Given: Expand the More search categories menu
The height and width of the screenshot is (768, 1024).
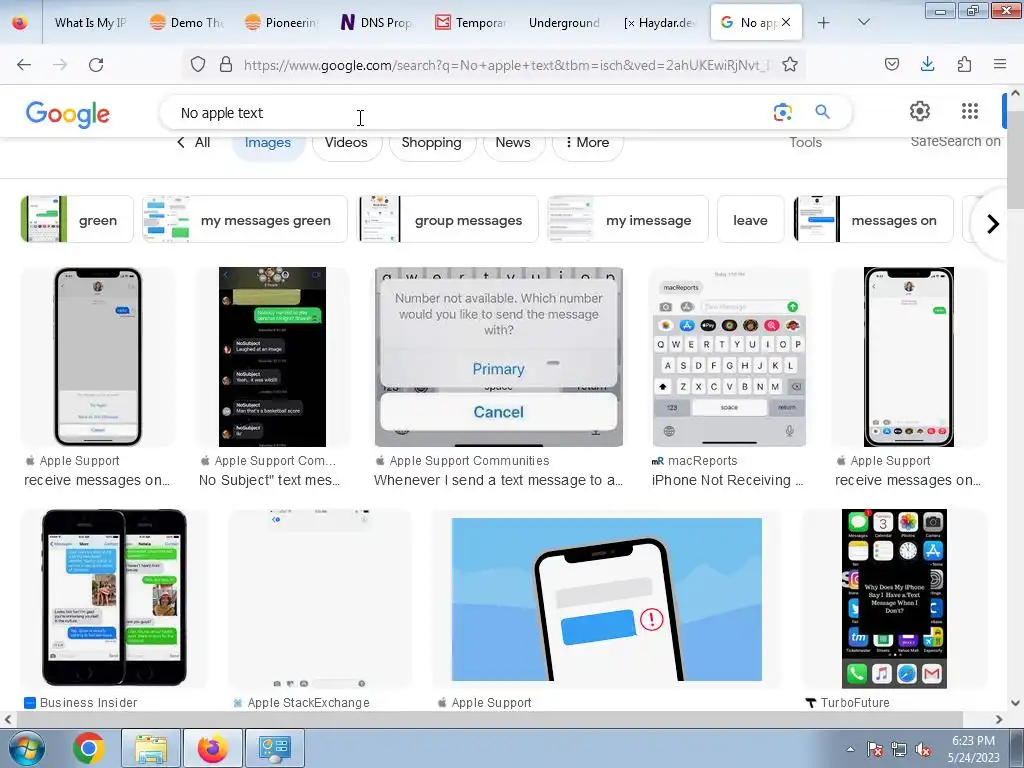Looking at the screenshot, I should click(587, 142).
